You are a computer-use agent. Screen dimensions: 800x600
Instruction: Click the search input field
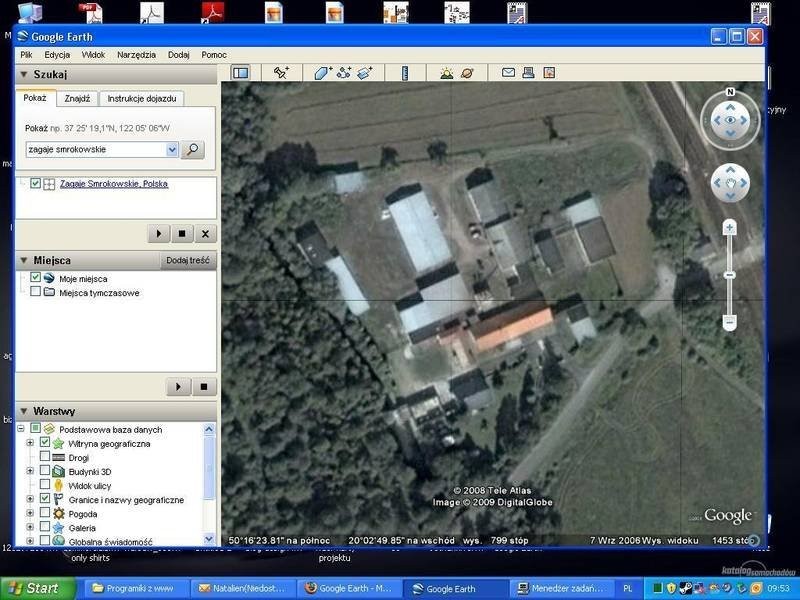[96, 149]
